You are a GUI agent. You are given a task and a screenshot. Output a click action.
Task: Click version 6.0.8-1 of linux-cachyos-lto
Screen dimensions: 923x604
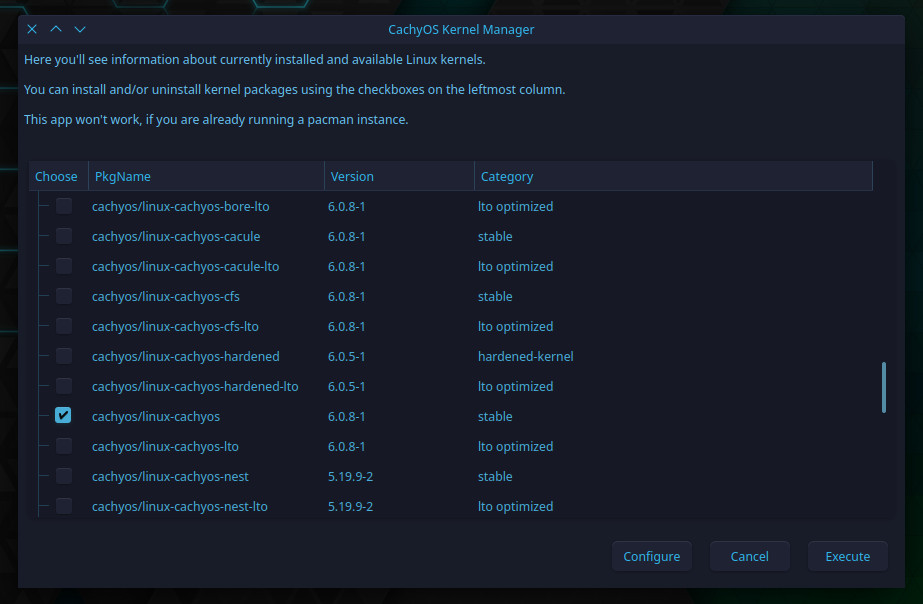click(347, 447)
